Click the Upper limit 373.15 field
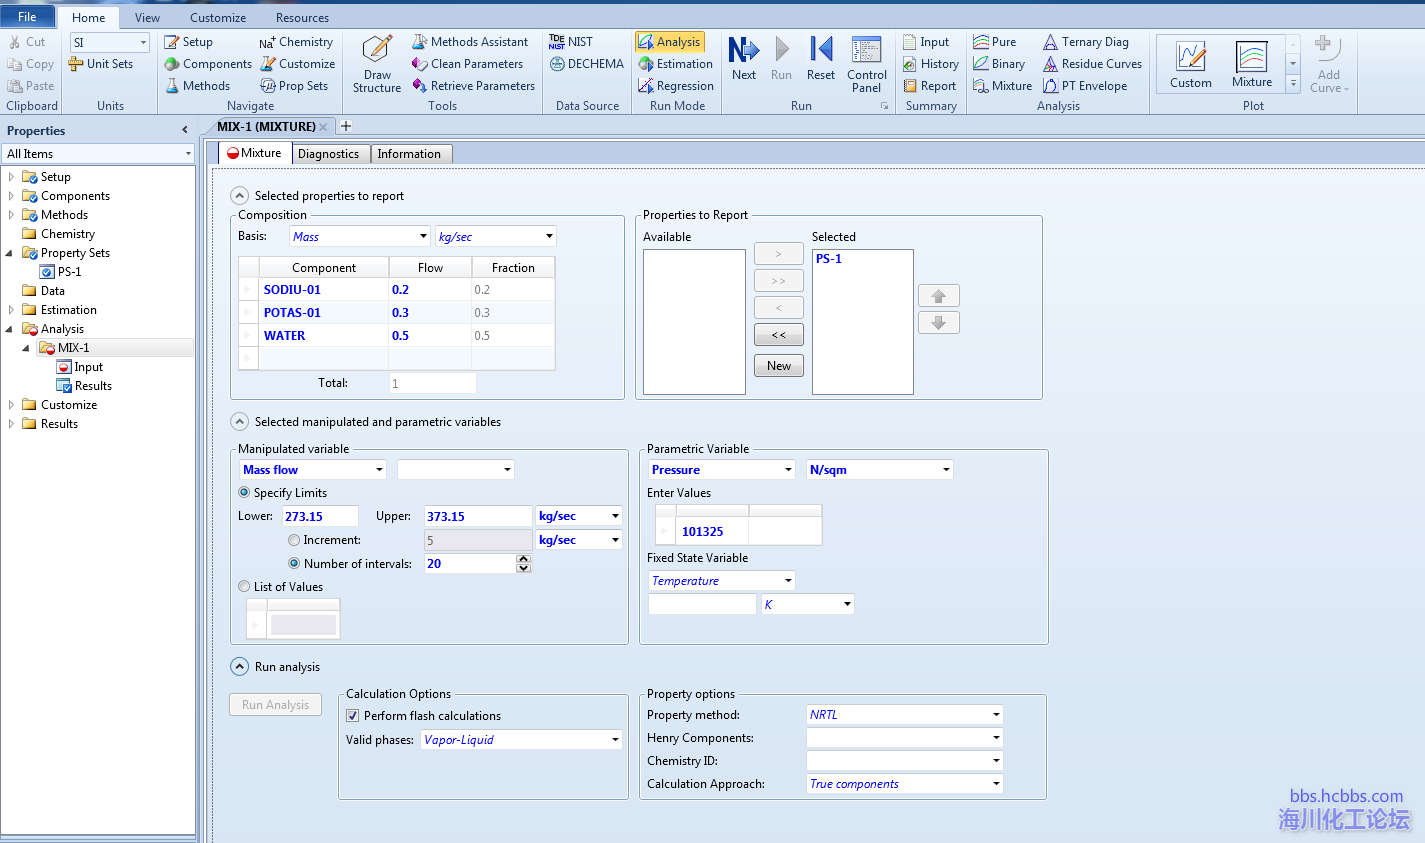The image size is (1425, 843). [478, 517]
